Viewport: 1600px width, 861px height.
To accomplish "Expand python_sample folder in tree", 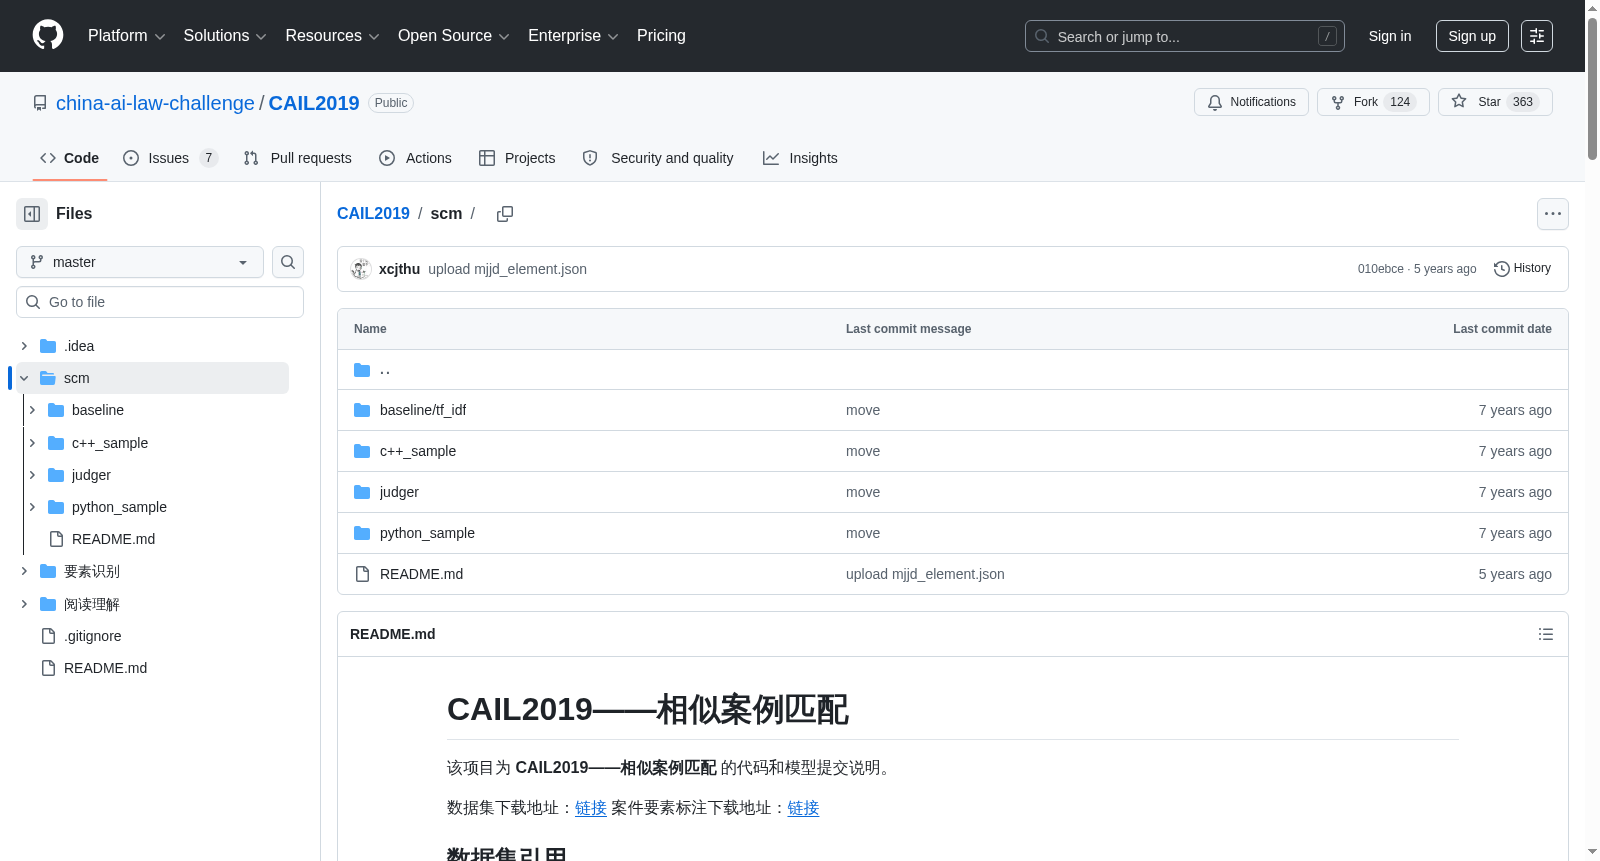I will 32,507.
